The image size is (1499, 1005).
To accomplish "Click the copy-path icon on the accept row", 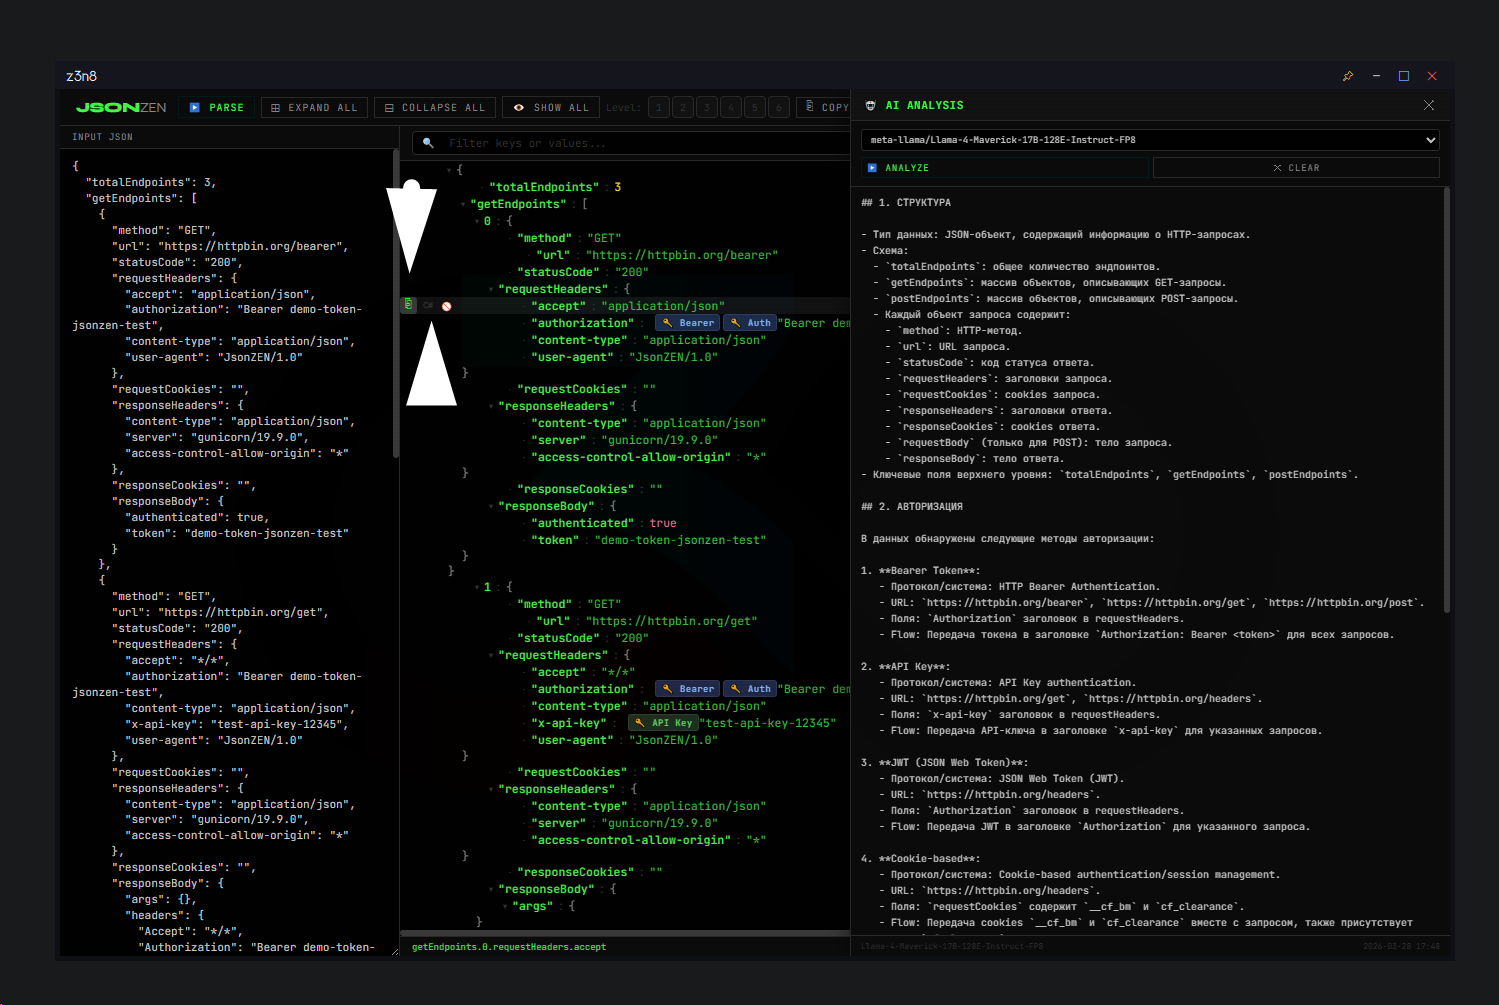I will coord(409,305).
